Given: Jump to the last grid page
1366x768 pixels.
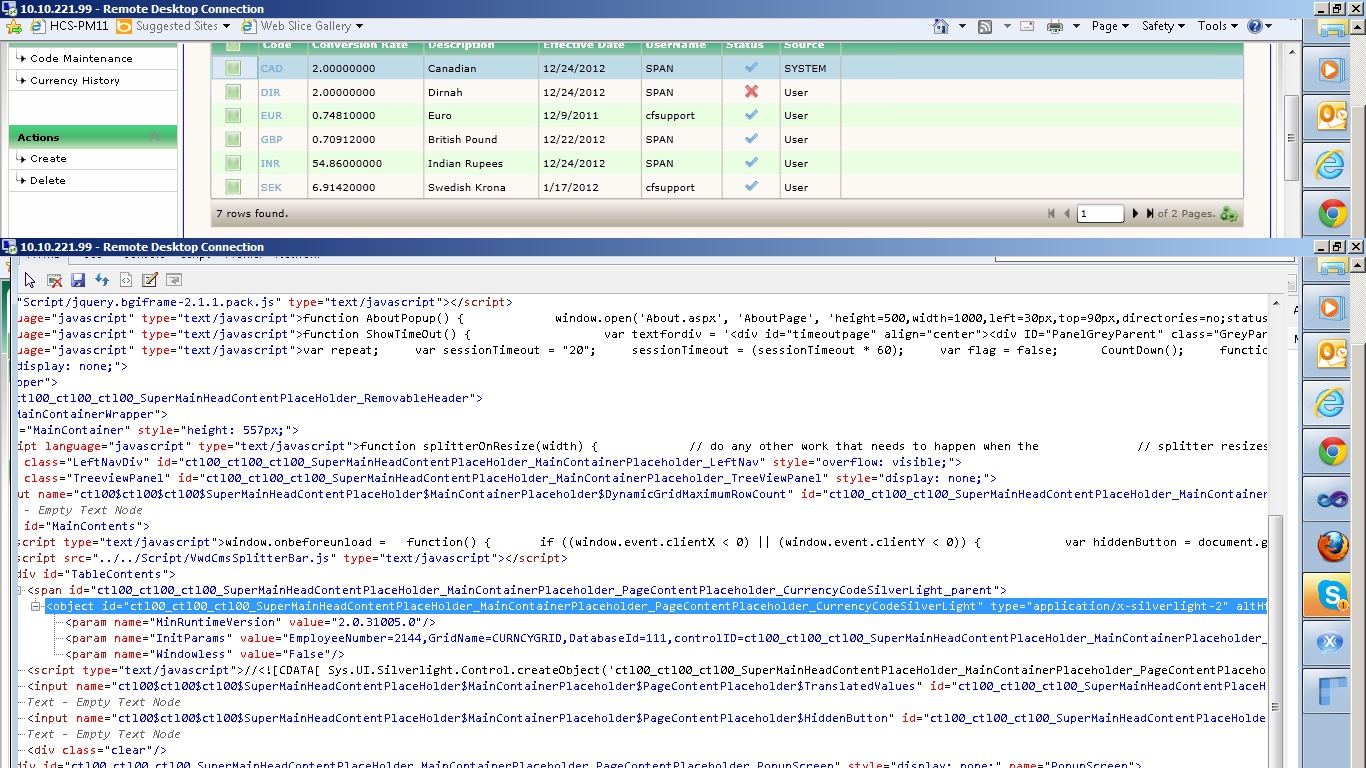Looking at the screenshot, I should [x=1150, y=214].
